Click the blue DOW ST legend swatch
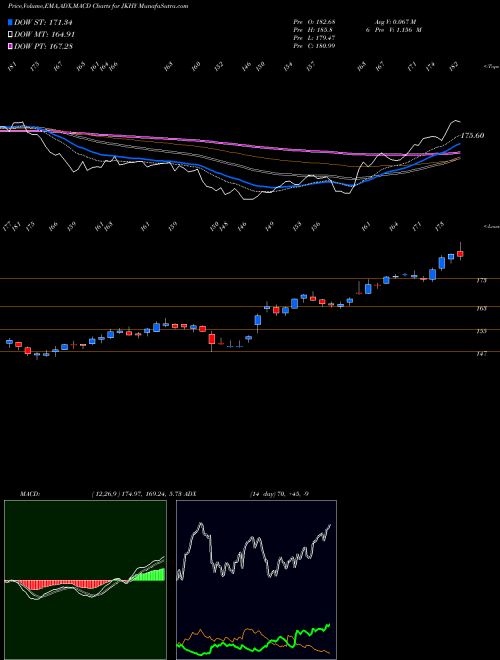This screenshot has height=660, width=500. click(x=10, y=22)
